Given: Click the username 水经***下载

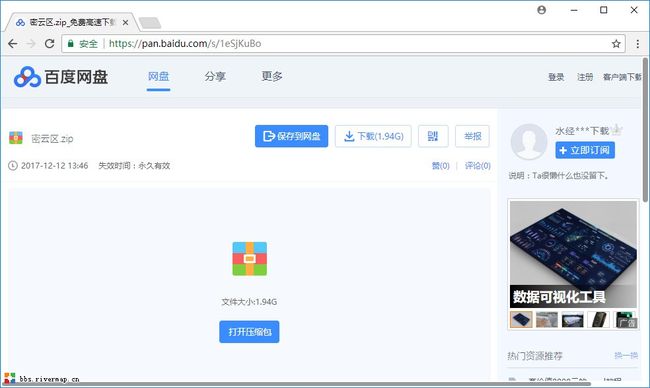Looking at the screenshot, I should [x=582, y=131].
